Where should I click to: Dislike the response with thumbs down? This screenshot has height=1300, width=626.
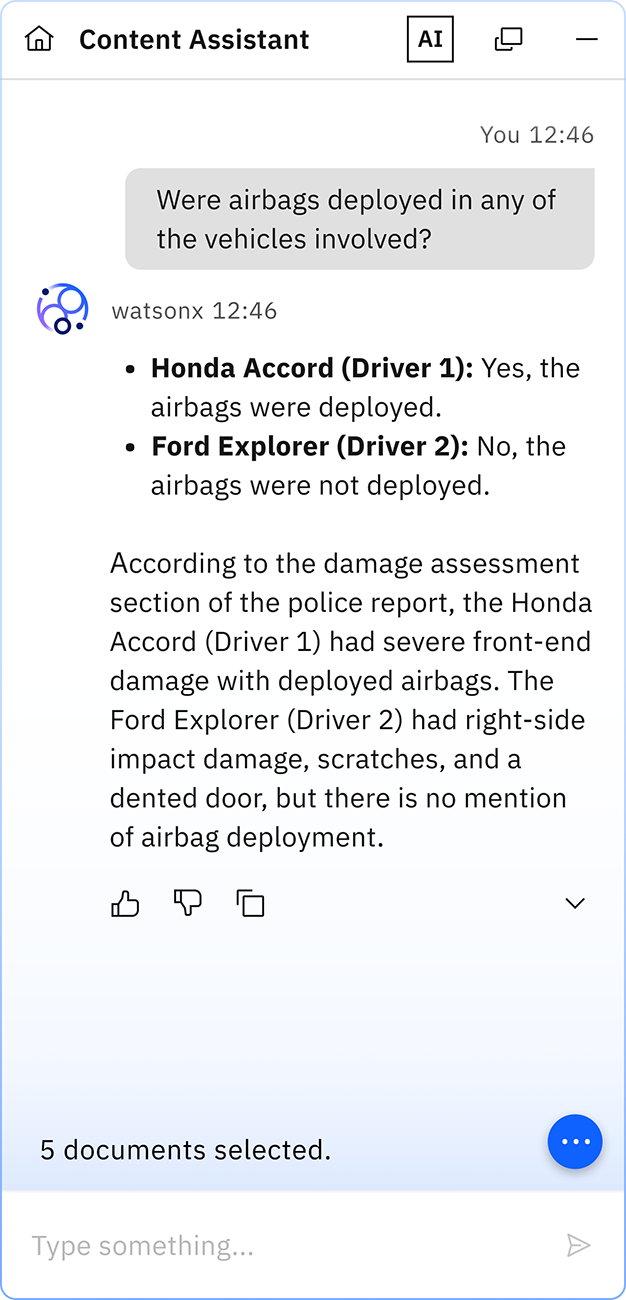pos(188,904)
